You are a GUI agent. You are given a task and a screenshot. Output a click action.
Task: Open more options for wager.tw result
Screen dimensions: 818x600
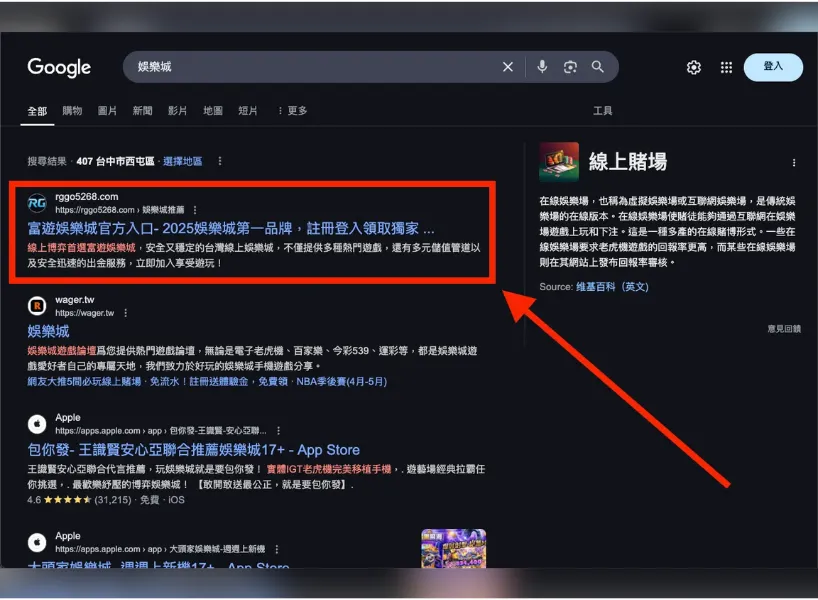pos(125,313)
